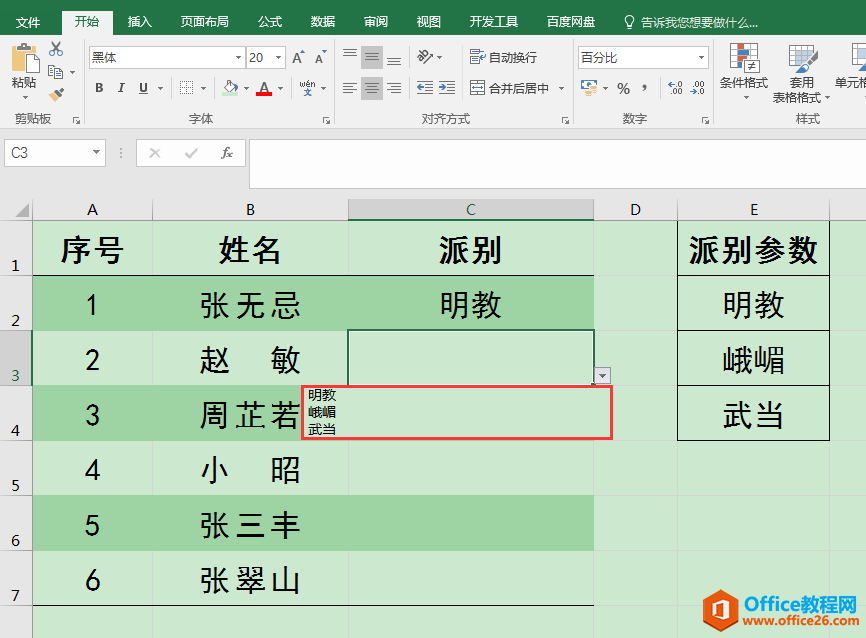Image resolution: width=866 pixels, height=638 pixels.
Task: Click Decrease Decimal icon
Action: pyautogui.click(x=698, y=88)
